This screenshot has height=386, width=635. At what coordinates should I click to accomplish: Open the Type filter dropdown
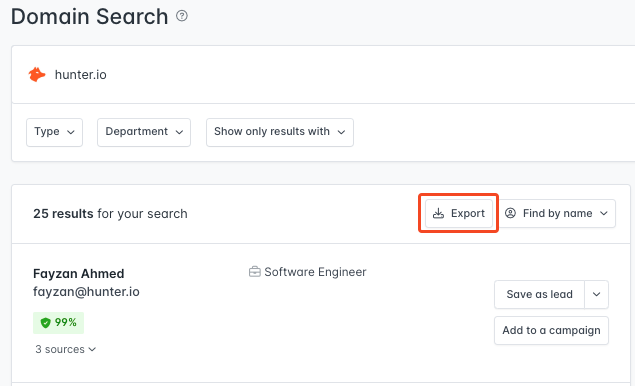54,132
